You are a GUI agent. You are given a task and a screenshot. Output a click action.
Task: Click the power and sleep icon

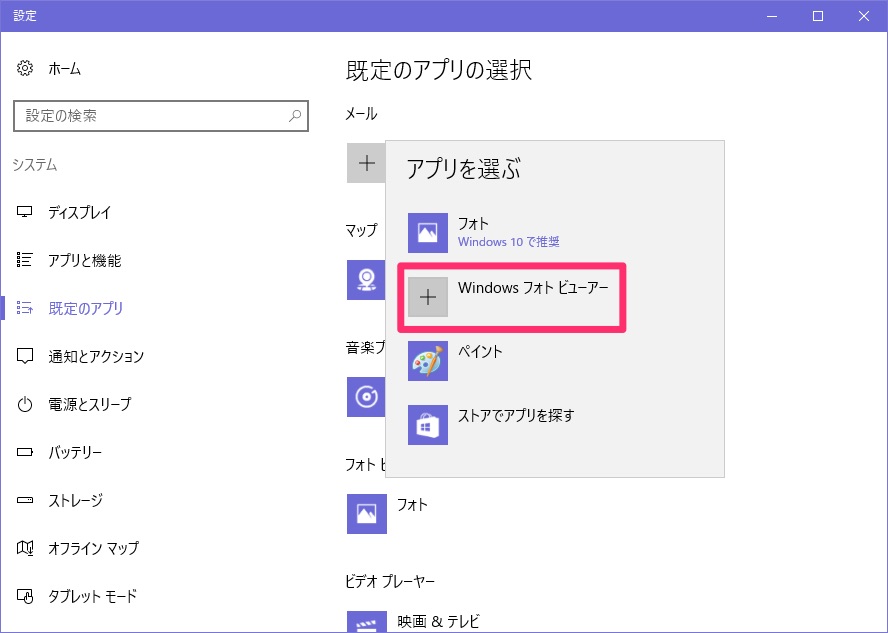[24, 404]
